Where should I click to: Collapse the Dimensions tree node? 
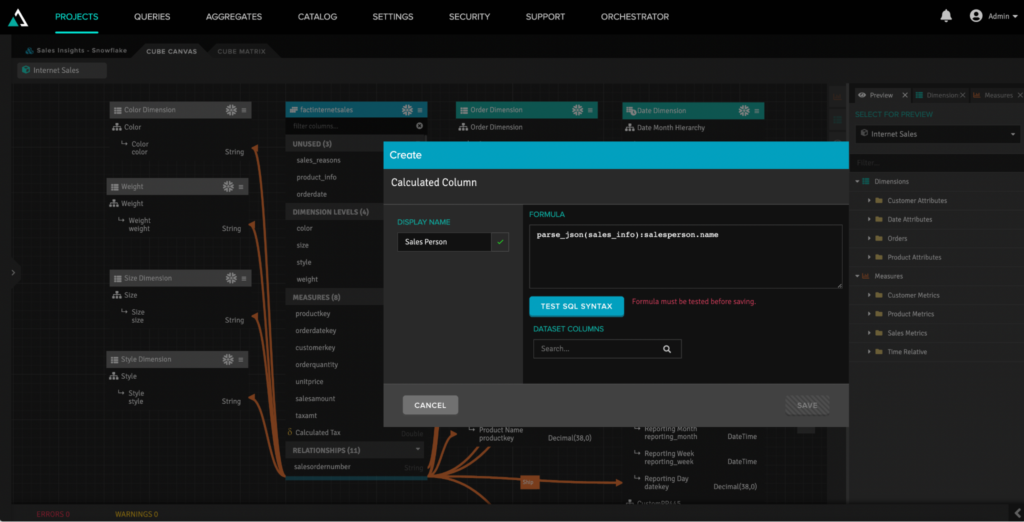(857, 182)
